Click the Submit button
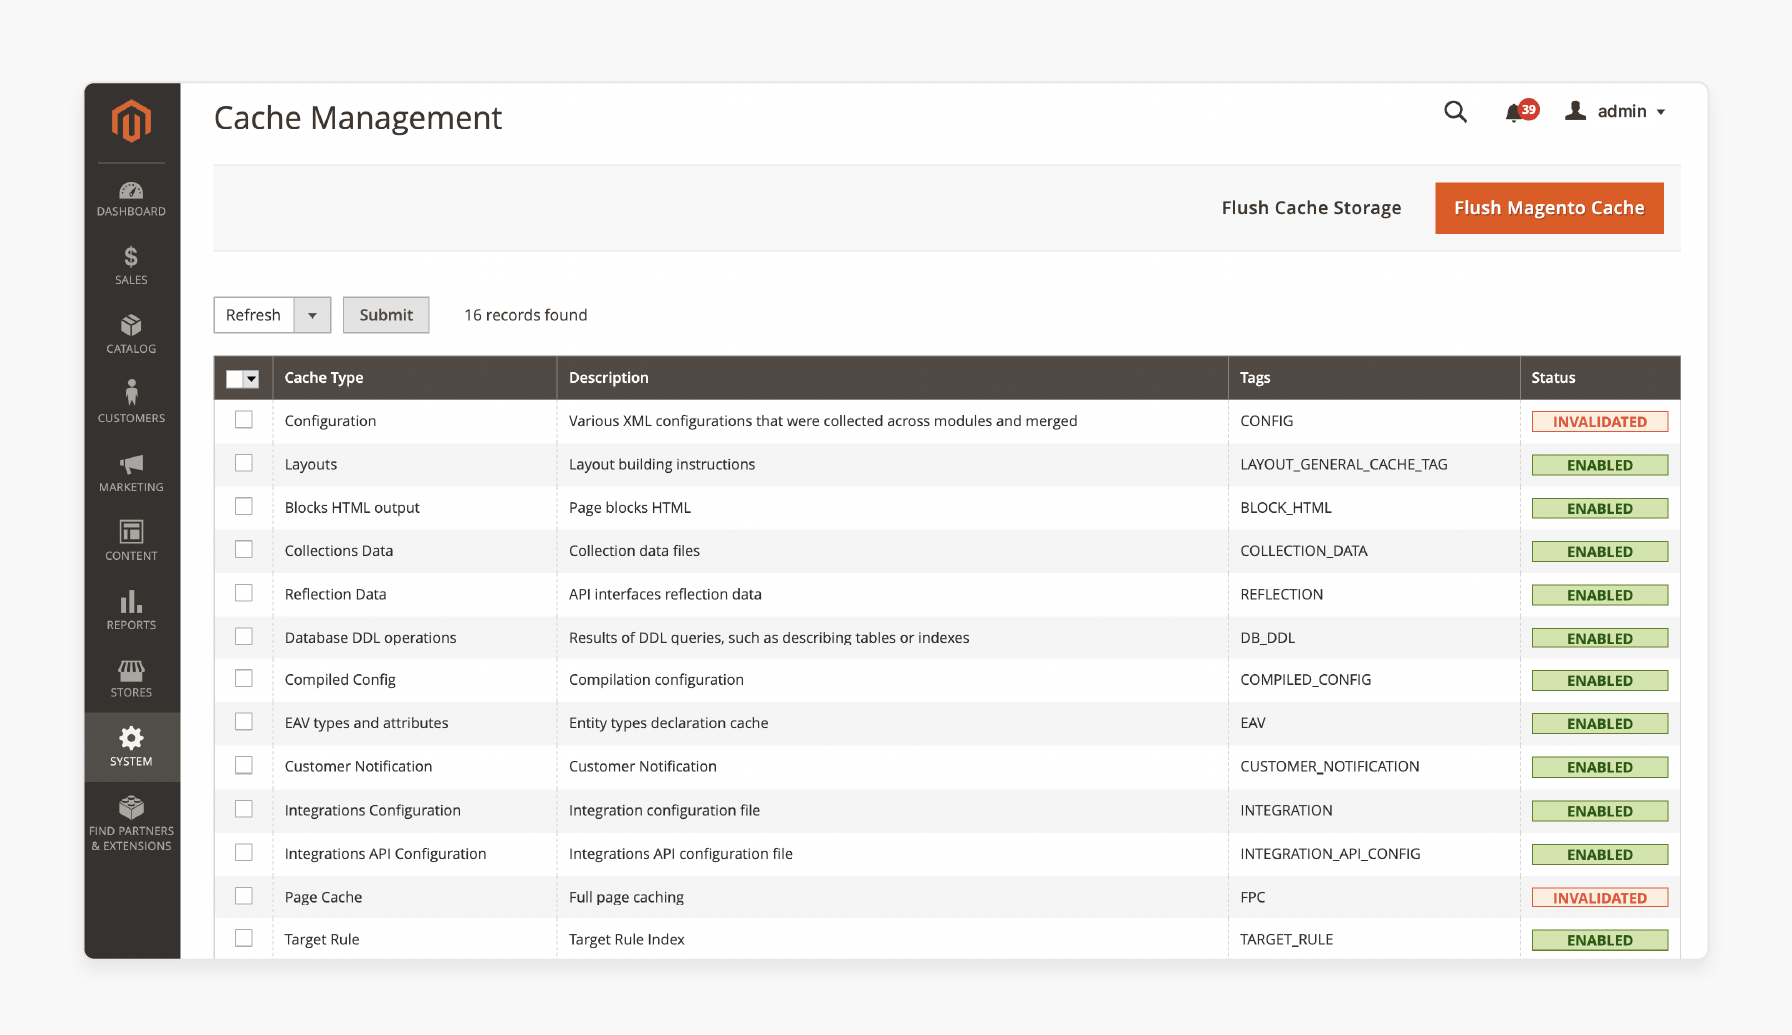The height and width of the screenshot is (1035, 1792). (386, 315)
